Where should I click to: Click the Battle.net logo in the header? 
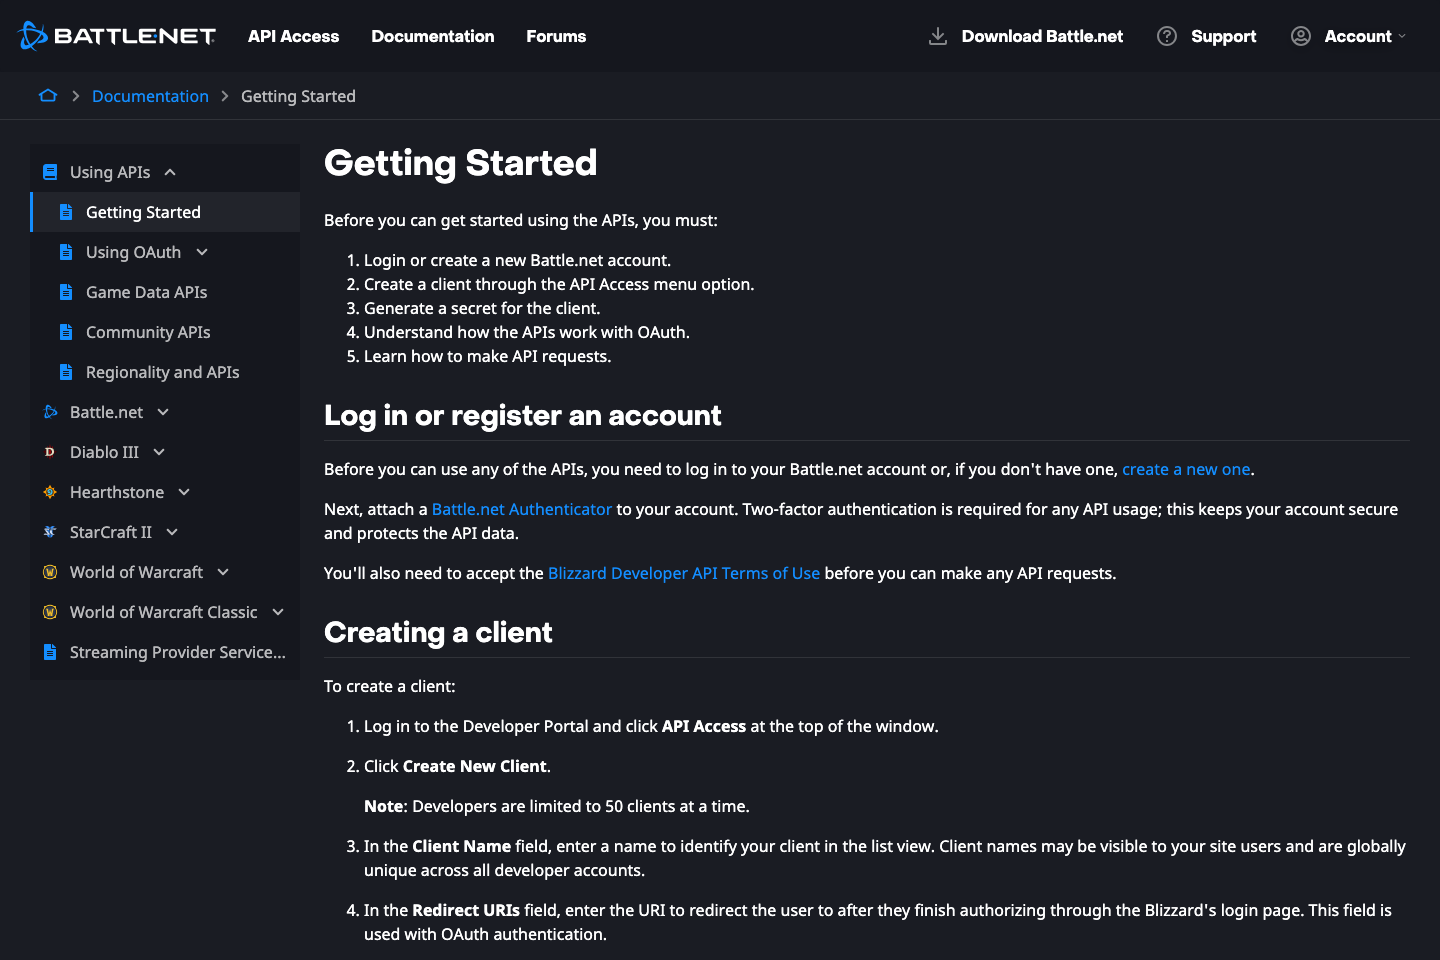pyautogui.click(x=117, y=35)
